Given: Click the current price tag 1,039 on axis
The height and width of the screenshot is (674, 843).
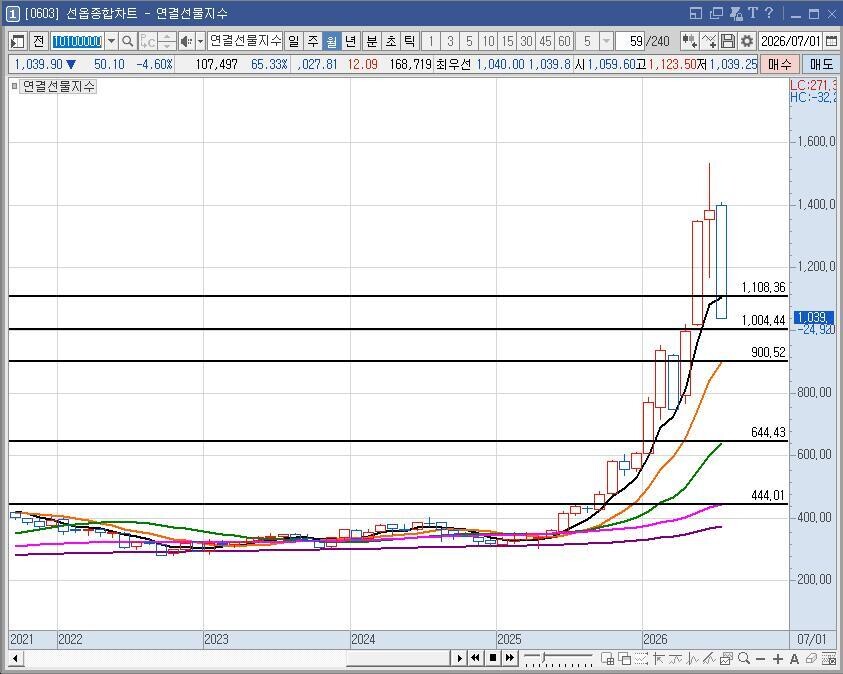Looking at the screenshot, I should 814,317.
